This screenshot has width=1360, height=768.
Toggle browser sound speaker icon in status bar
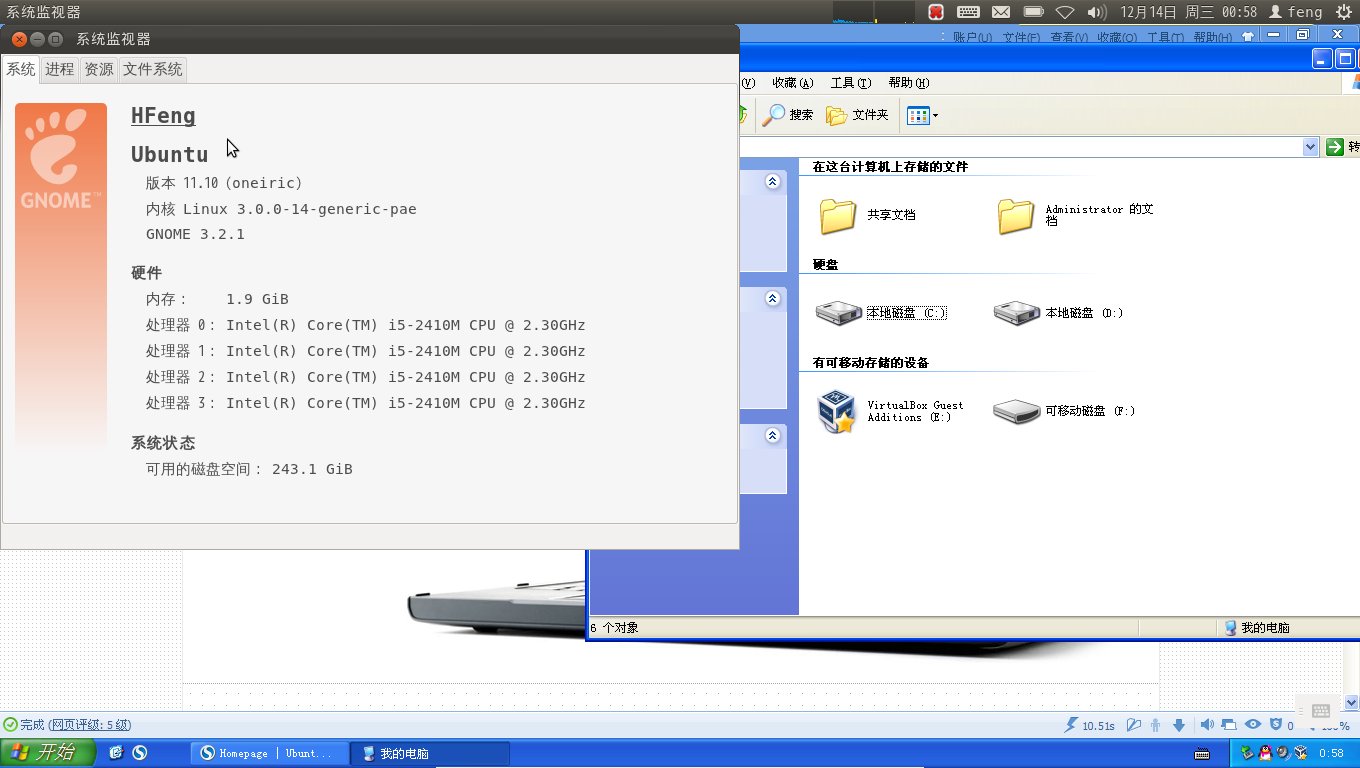click(x=1207, y=726)
